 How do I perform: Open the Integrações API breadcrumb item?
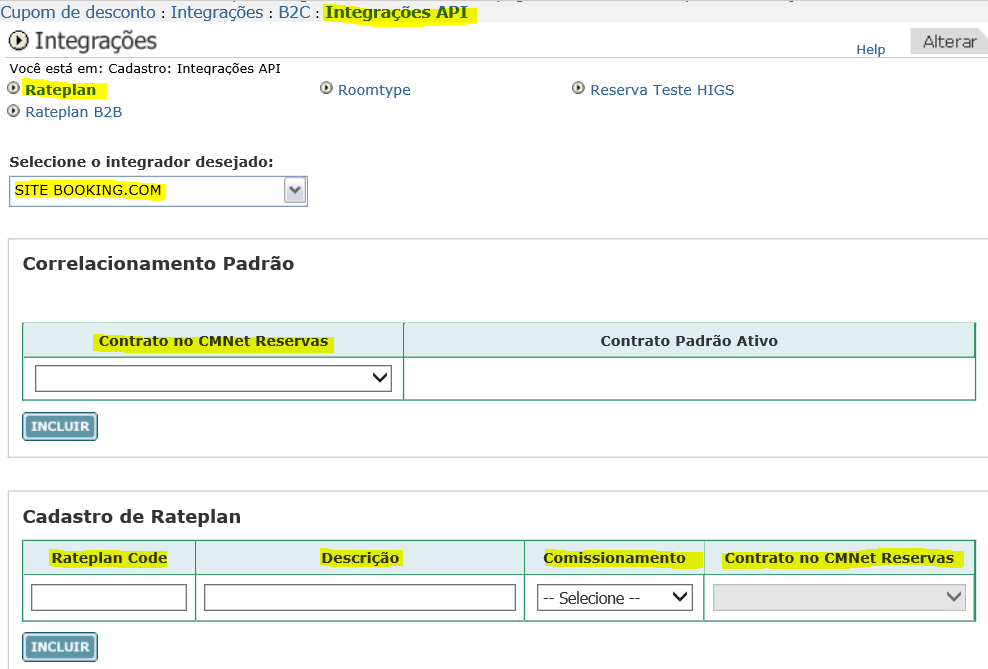click(x=396, y=13)
